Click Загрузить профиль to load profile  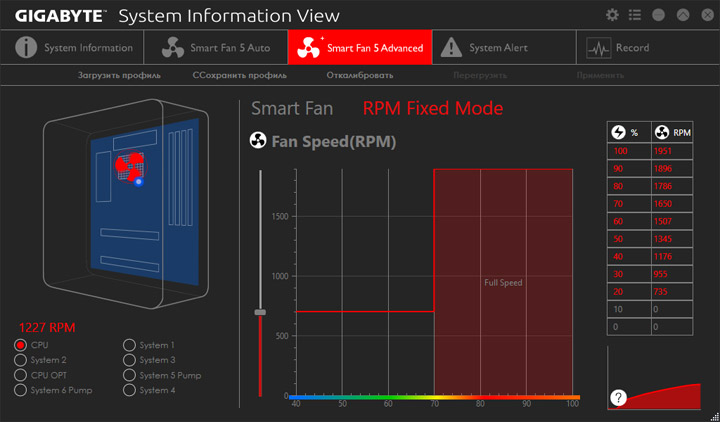pos(119,75)
